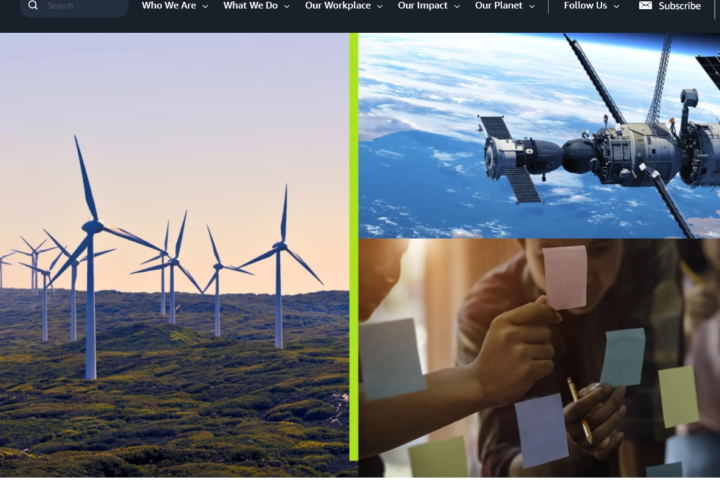Expand the Our Planet chevron
Viewport: 720px width, 480px height.
(x=532, y=6)
